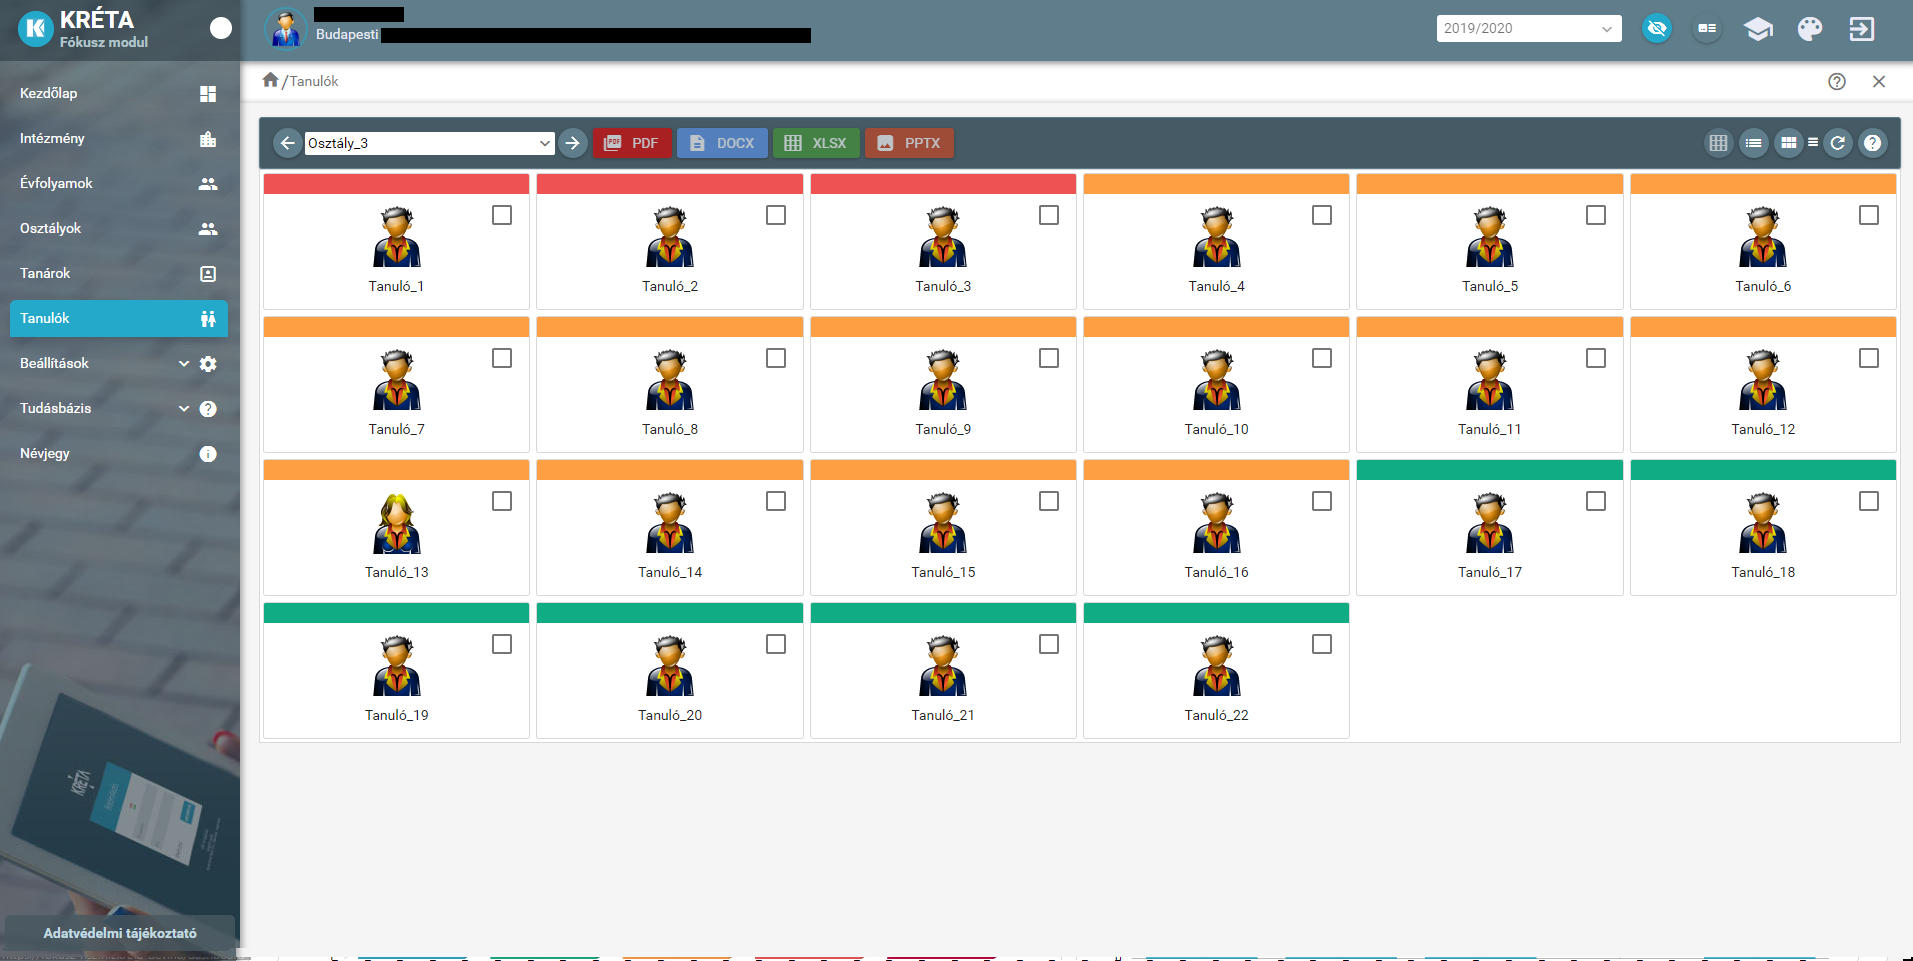The width and height of the screenshot is (1913, 961).
Task: Close the Tanulók page
Action: (1879, 82)
